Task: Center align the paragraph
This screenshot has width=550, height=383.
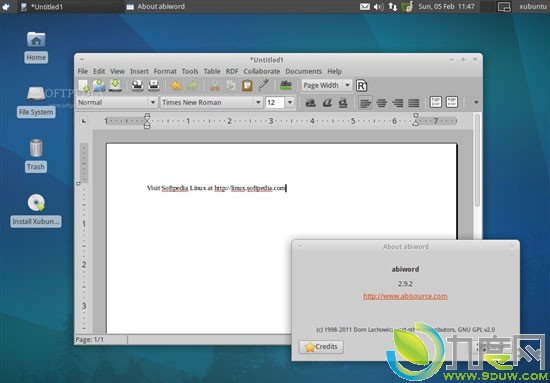Action: [382, 103]
